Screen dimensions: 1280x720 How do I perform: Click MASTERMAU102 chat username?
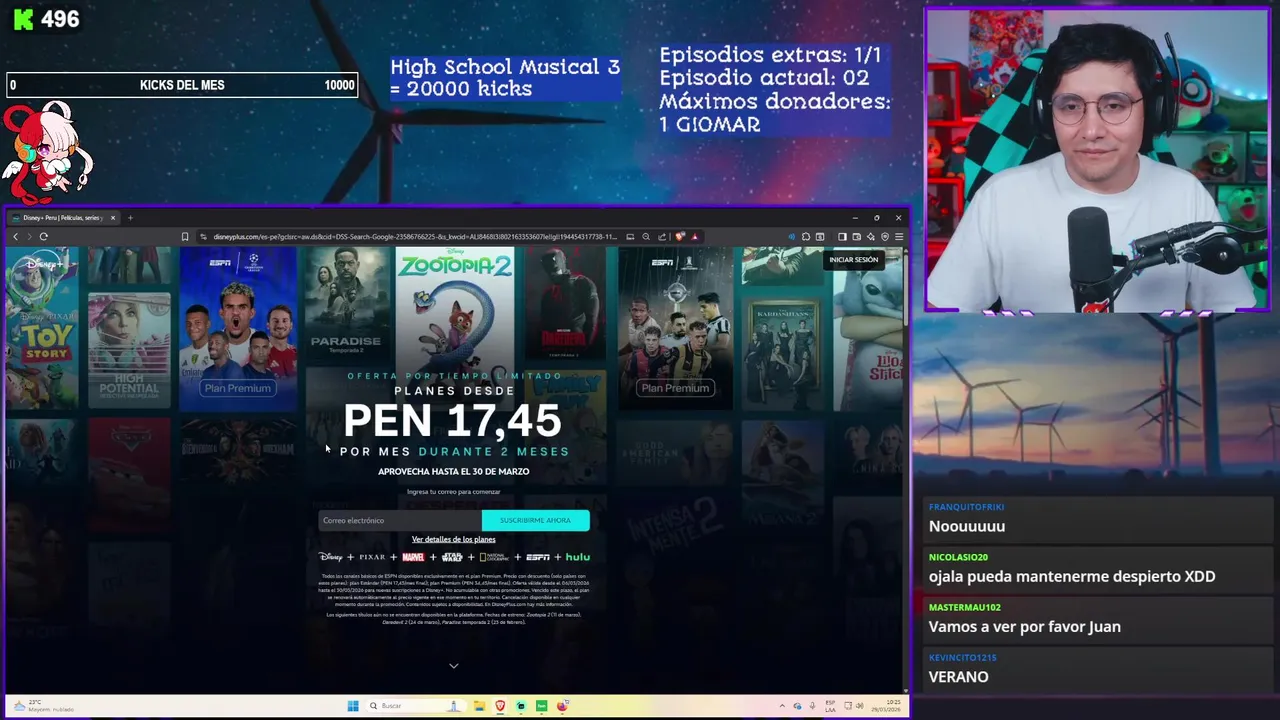(x=964, y=607)
